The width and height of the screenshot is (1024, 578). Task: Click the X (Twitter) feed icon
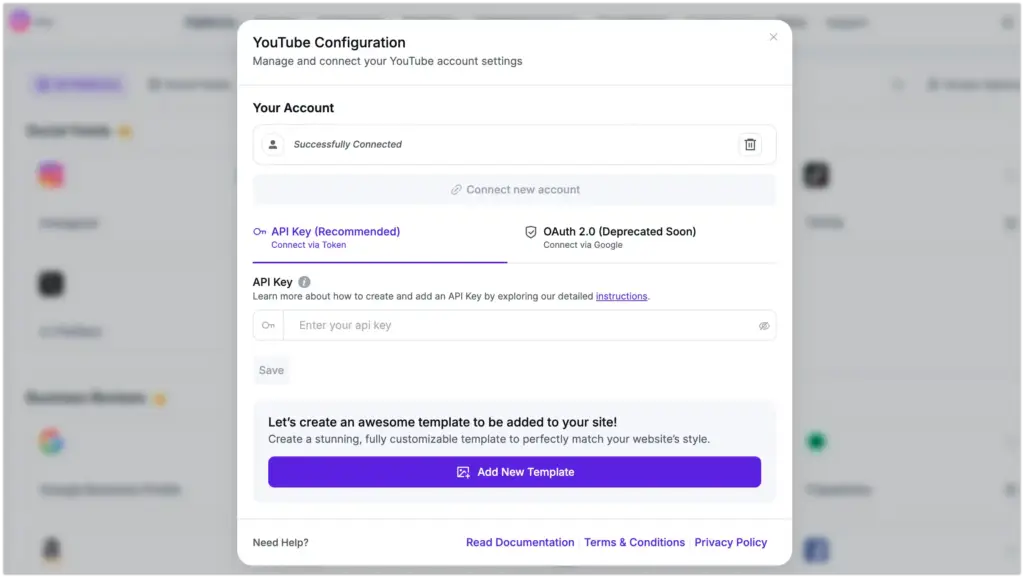(x=51, y=283)
